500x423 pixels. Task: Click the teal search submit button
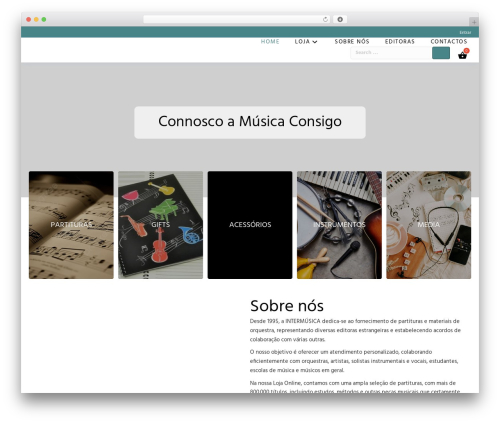click(441, 53)
